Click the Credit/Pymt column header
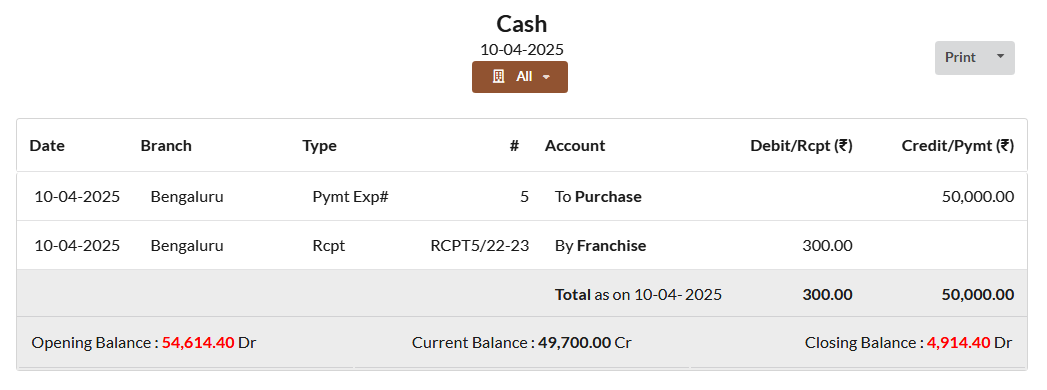This screenshot has width=1047, height=390. [958, 146]
